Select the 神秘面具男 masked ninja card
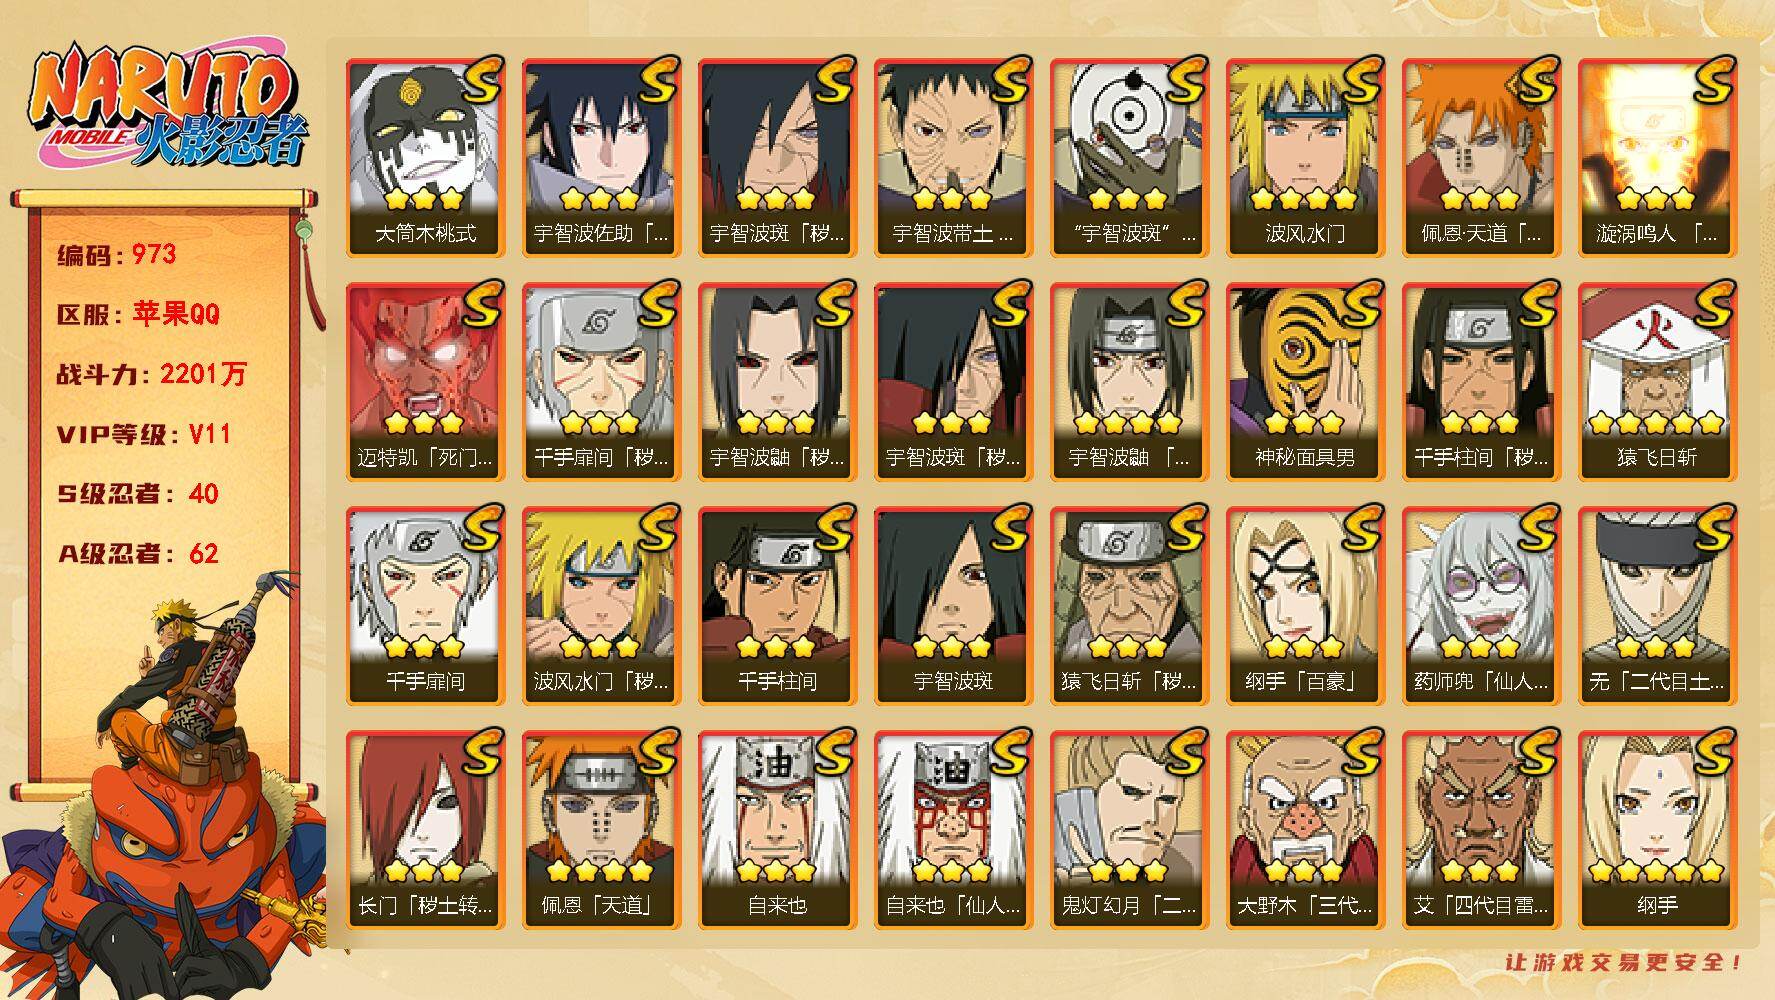1775x1000 pixels. 1305,381
